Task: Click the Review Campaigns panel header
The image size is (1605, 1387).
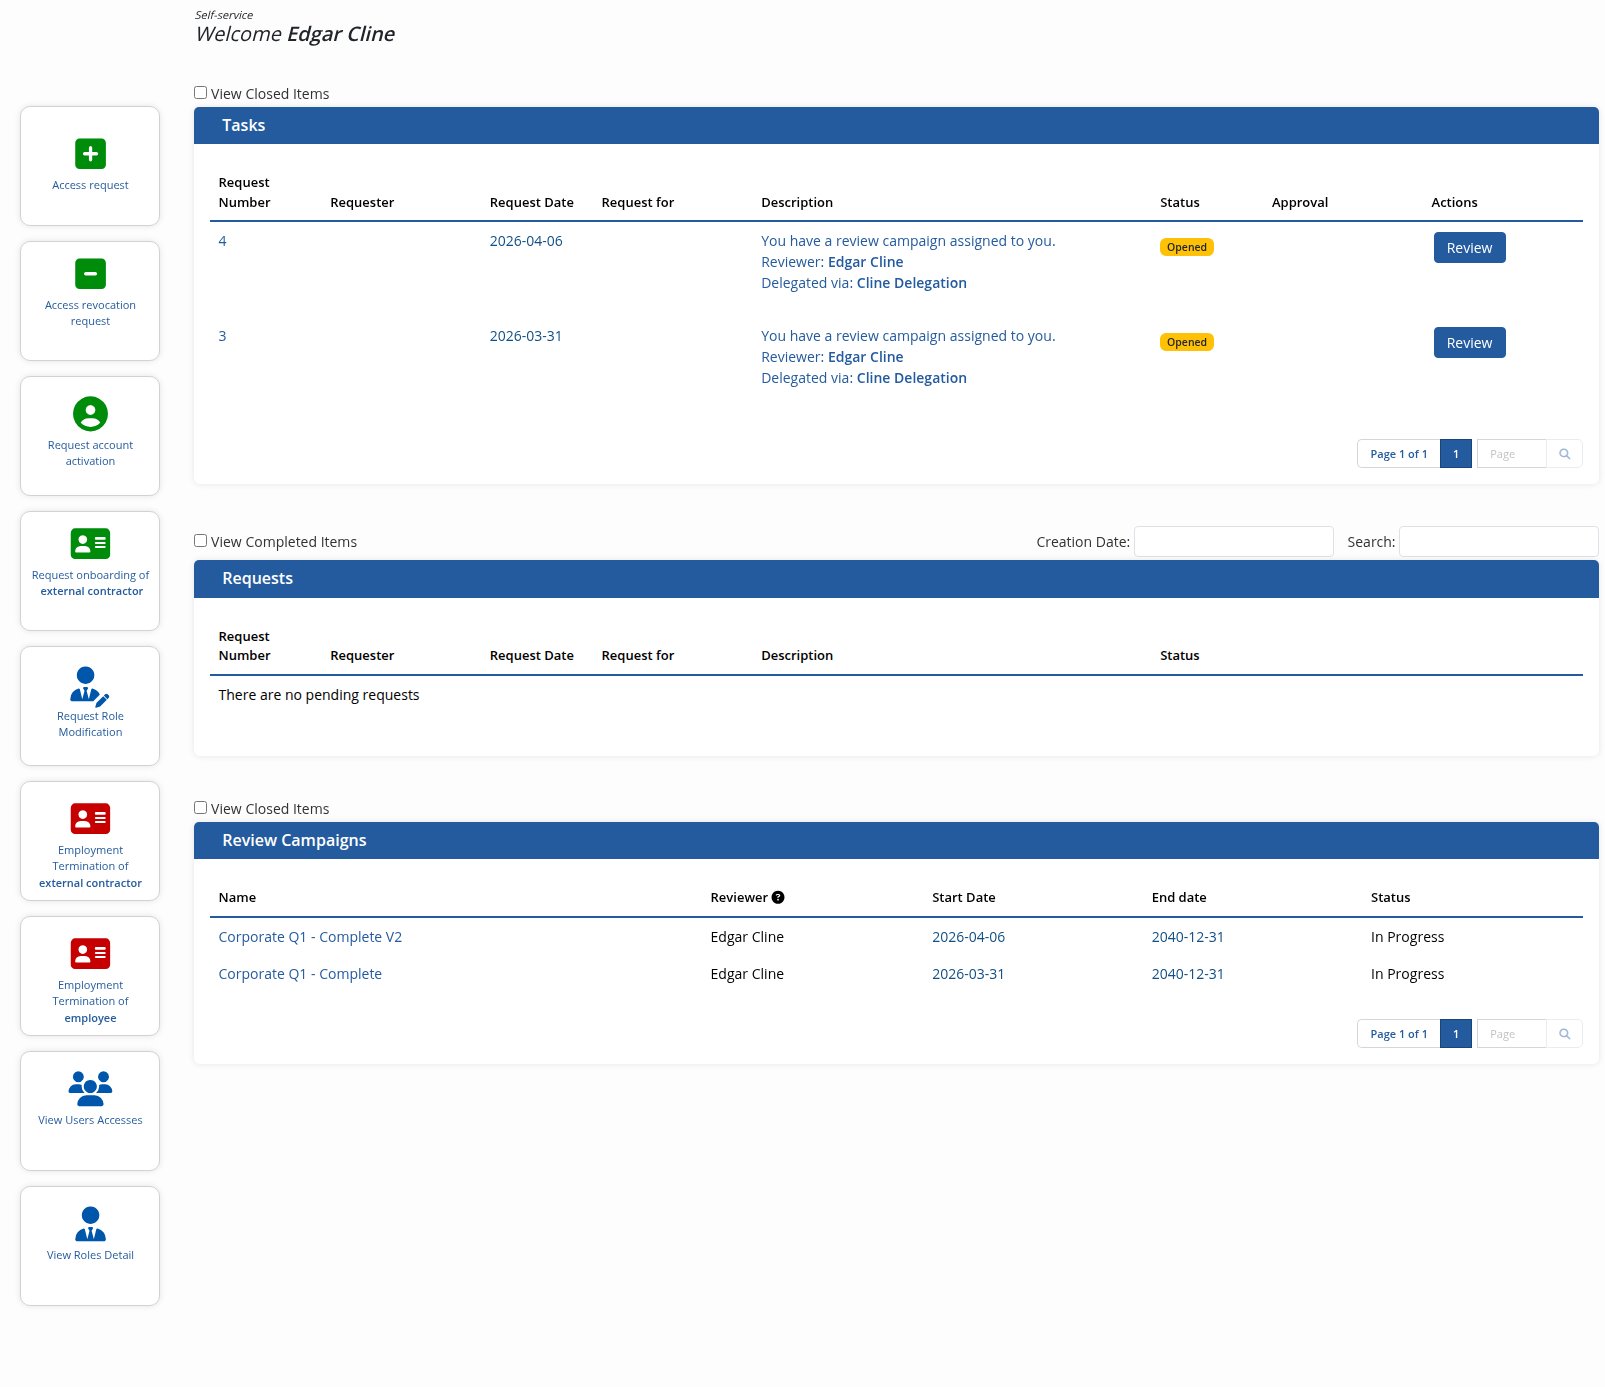Action: point(896,841)
